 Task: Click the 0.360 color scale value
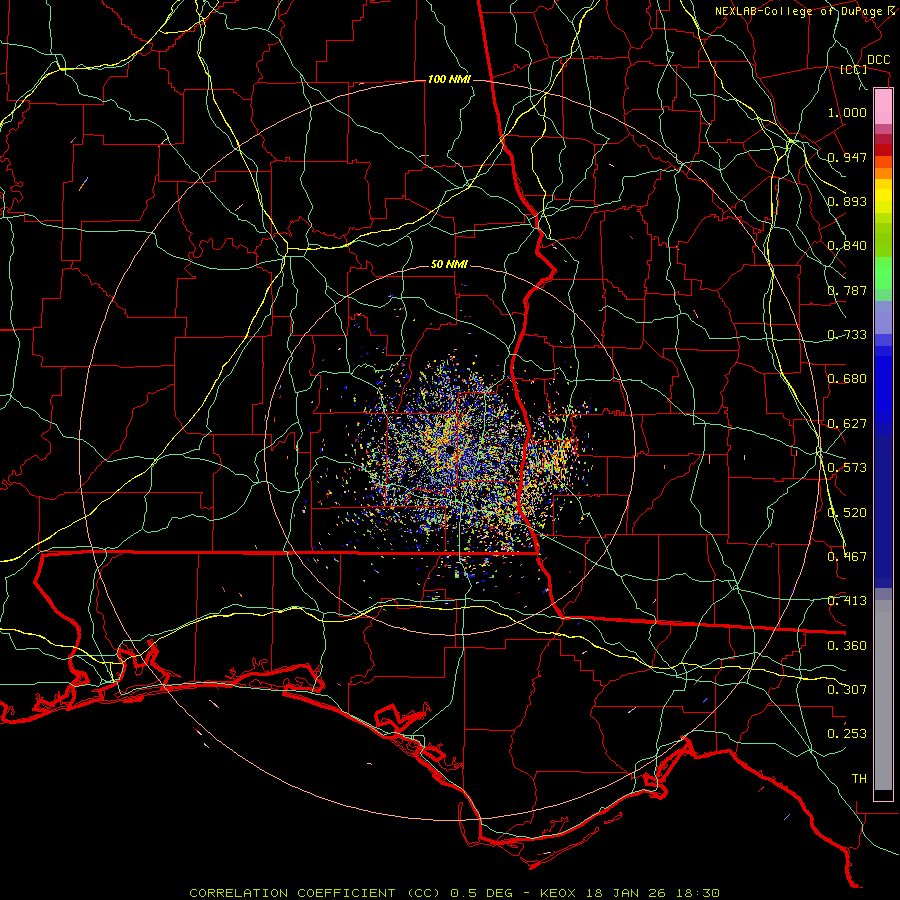pos(847,646)
